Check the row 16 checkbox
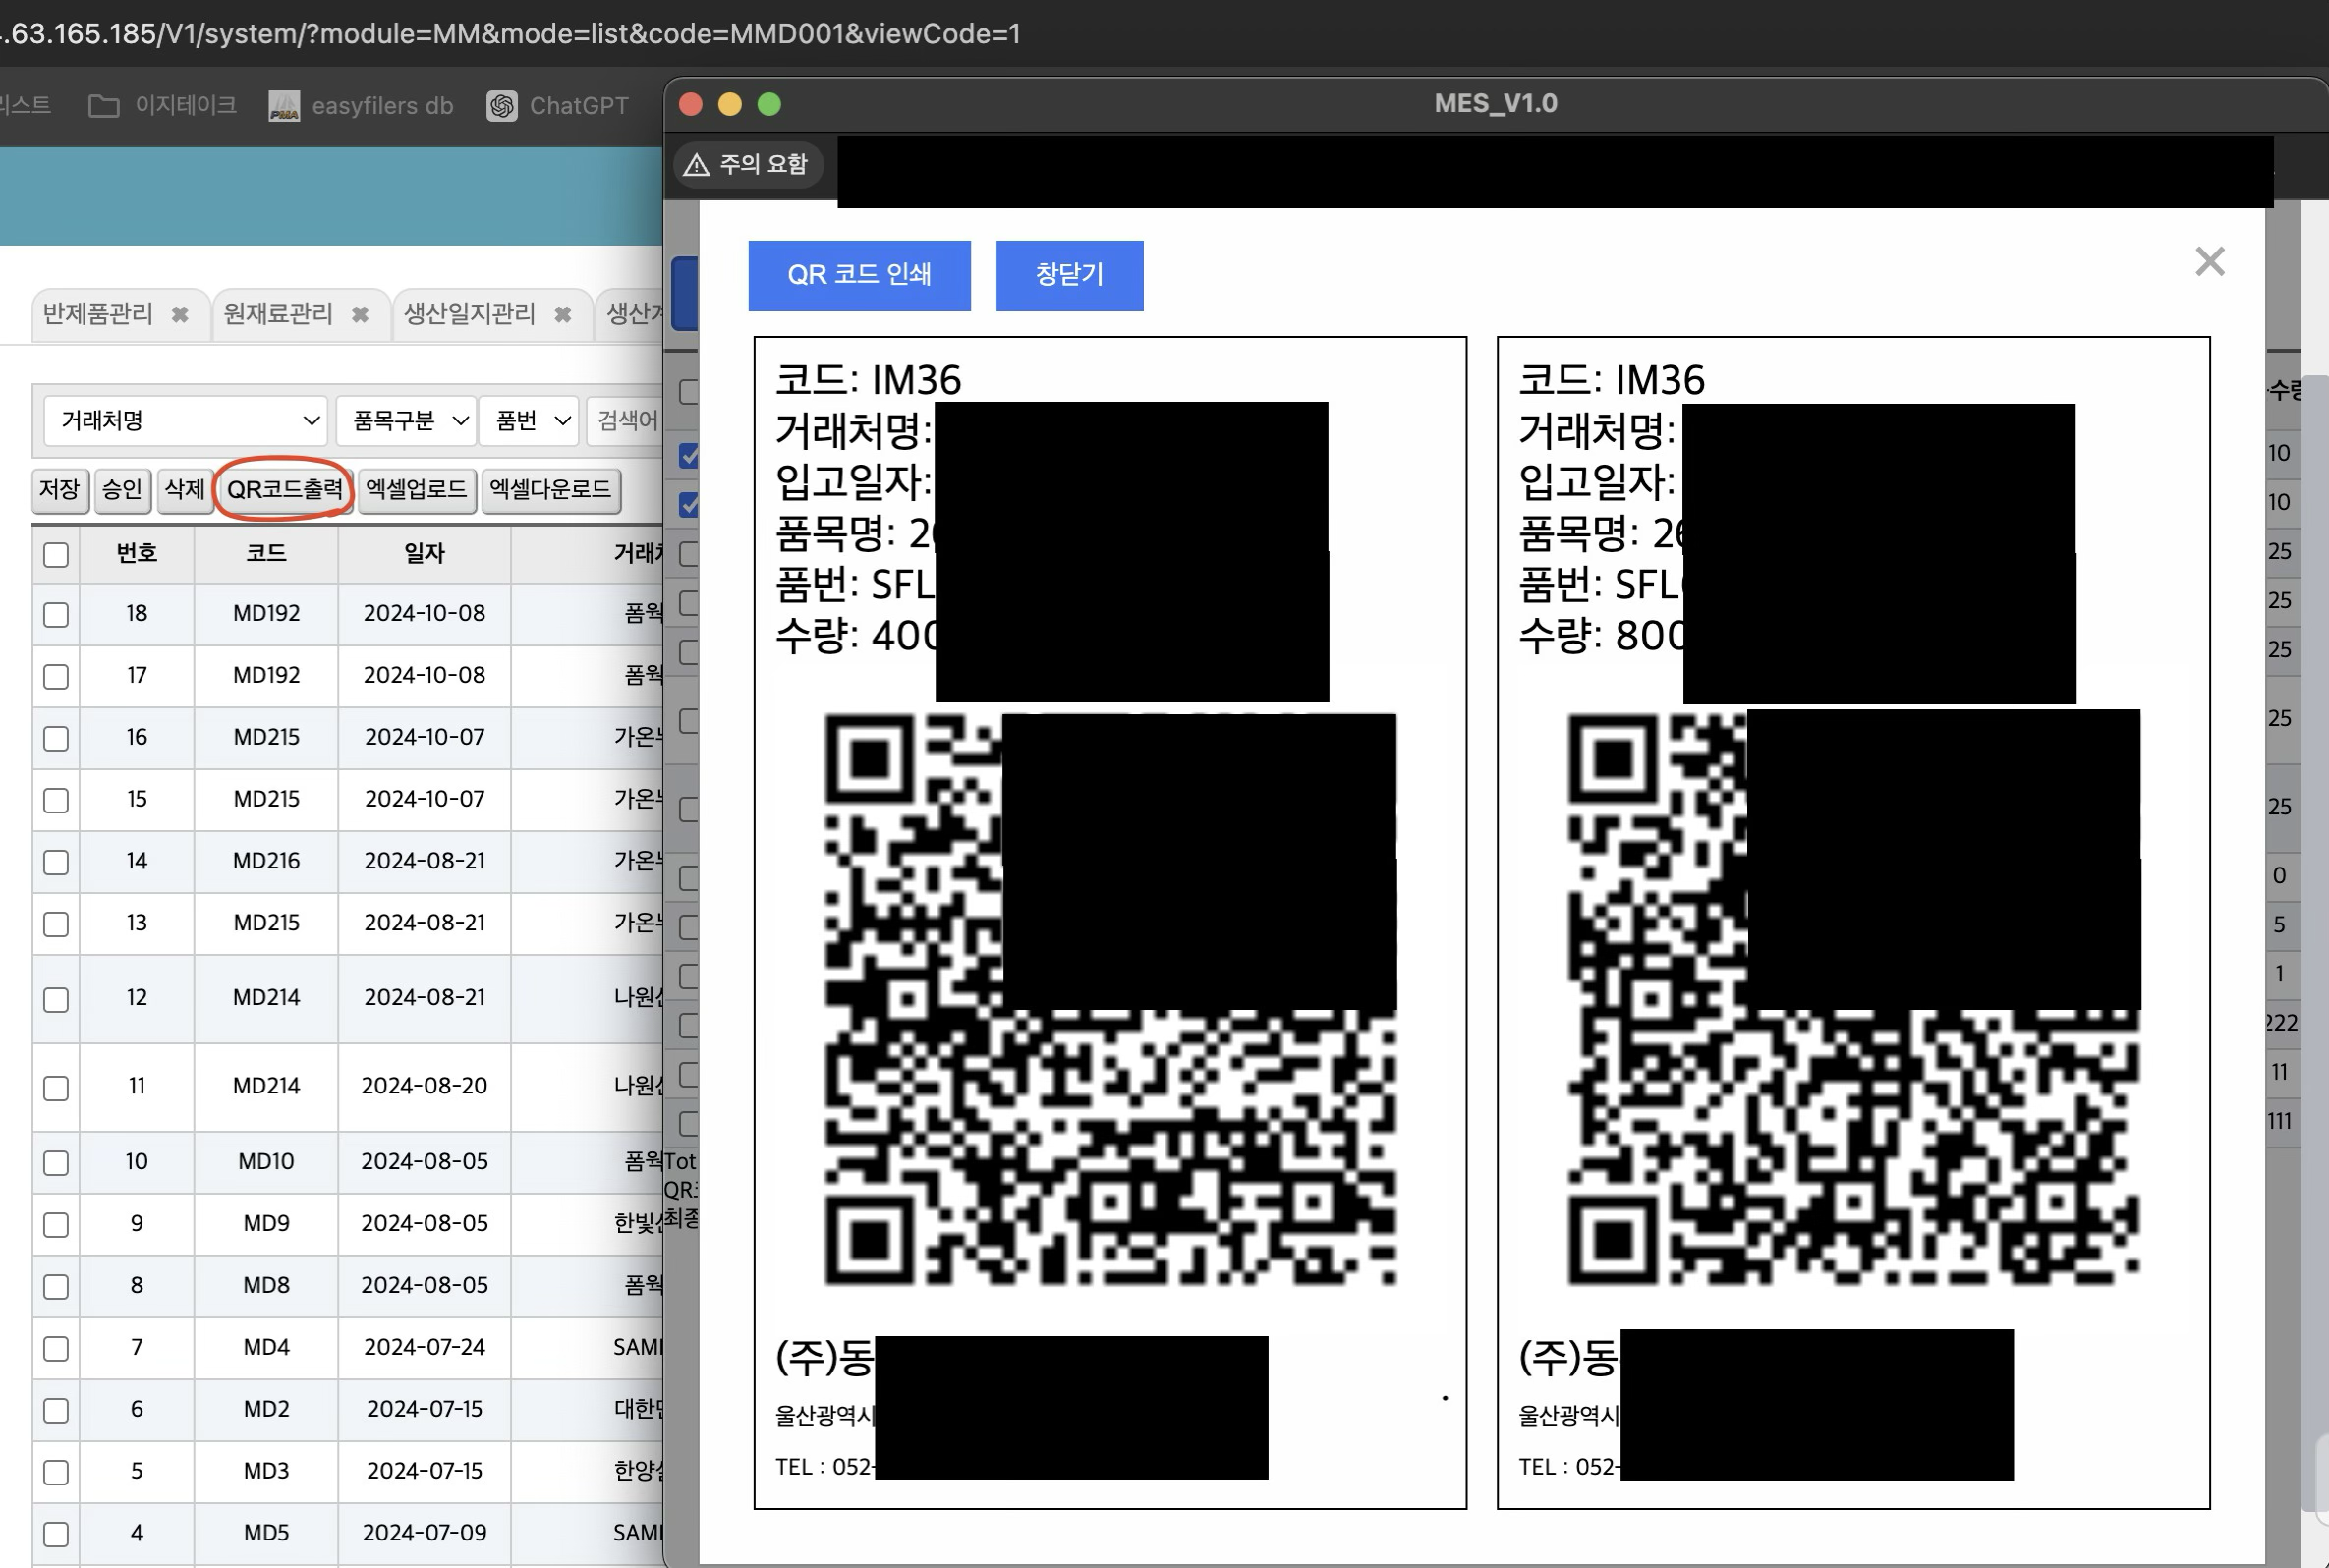This screenshot has height=1568, width=2329. 56,738
